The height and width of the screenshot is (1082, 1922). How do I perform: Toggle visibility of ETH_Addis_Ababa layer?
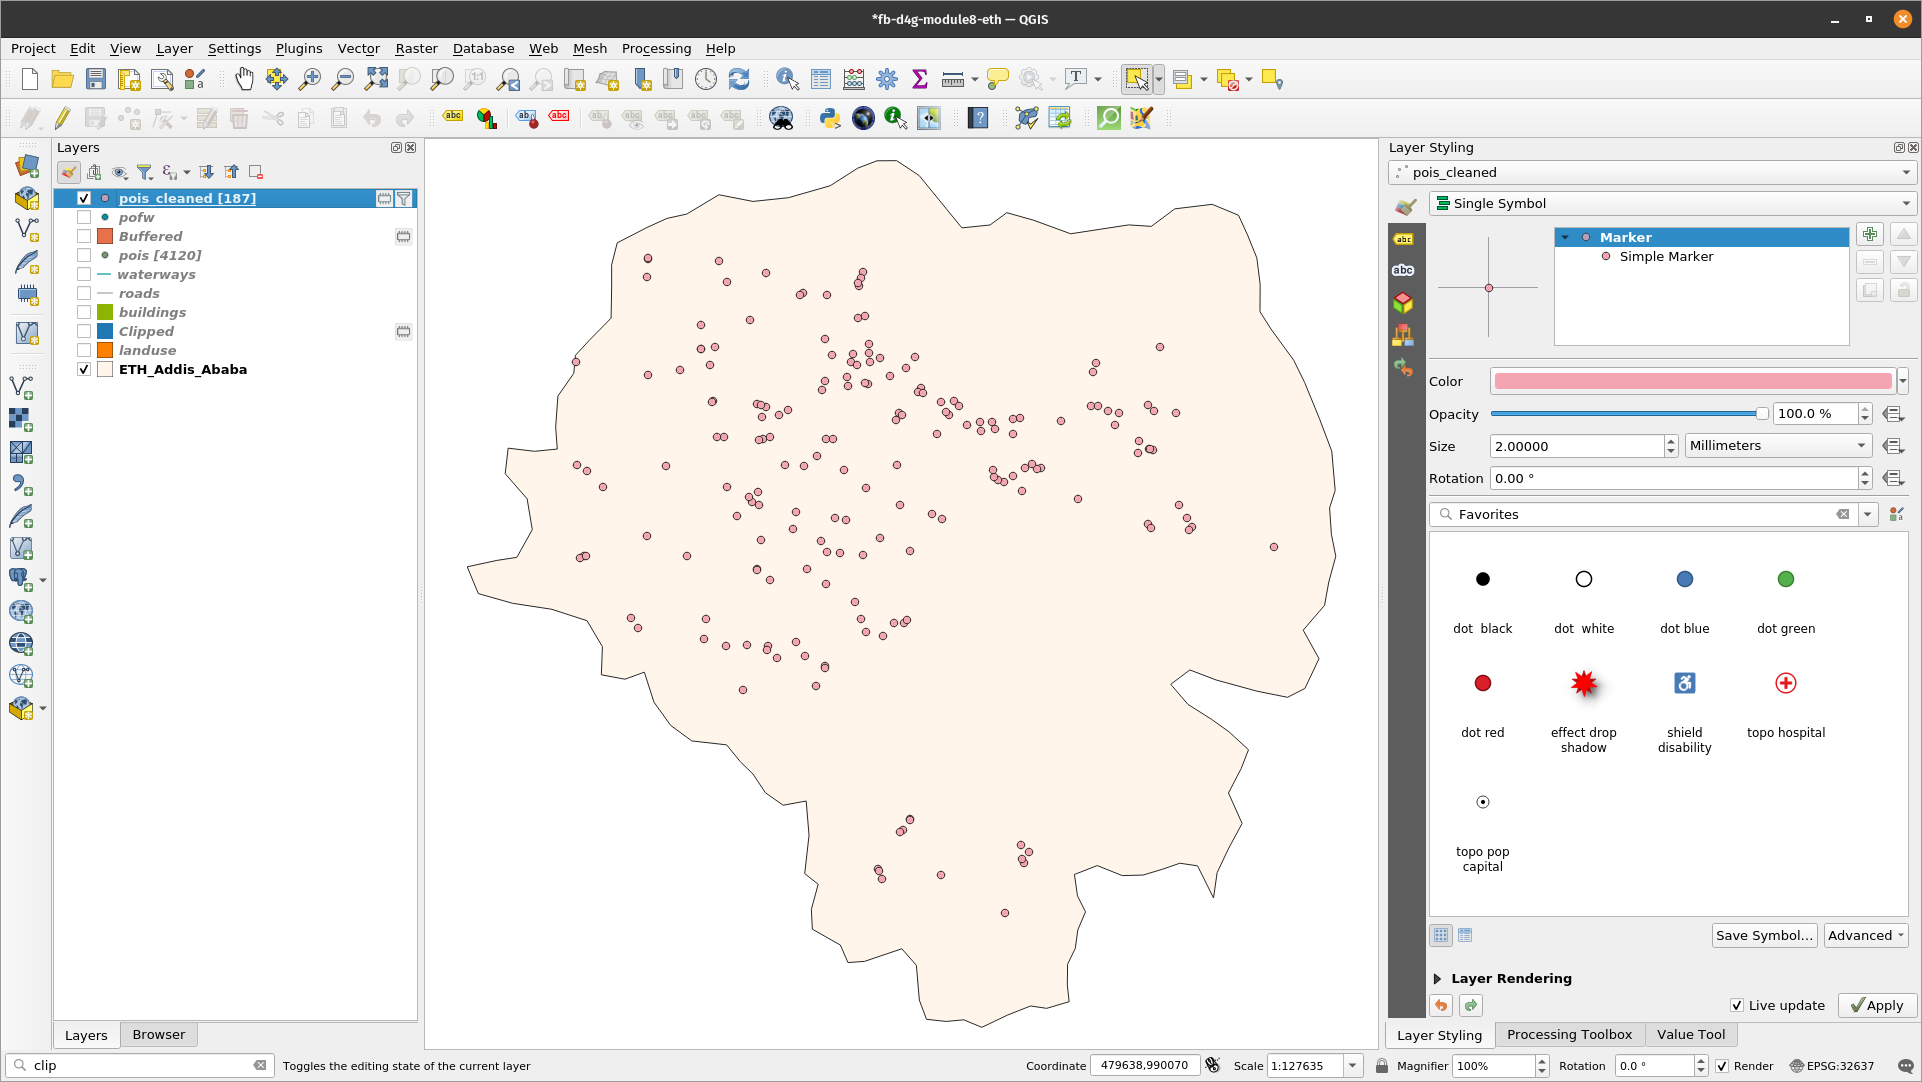click(84, 369)
